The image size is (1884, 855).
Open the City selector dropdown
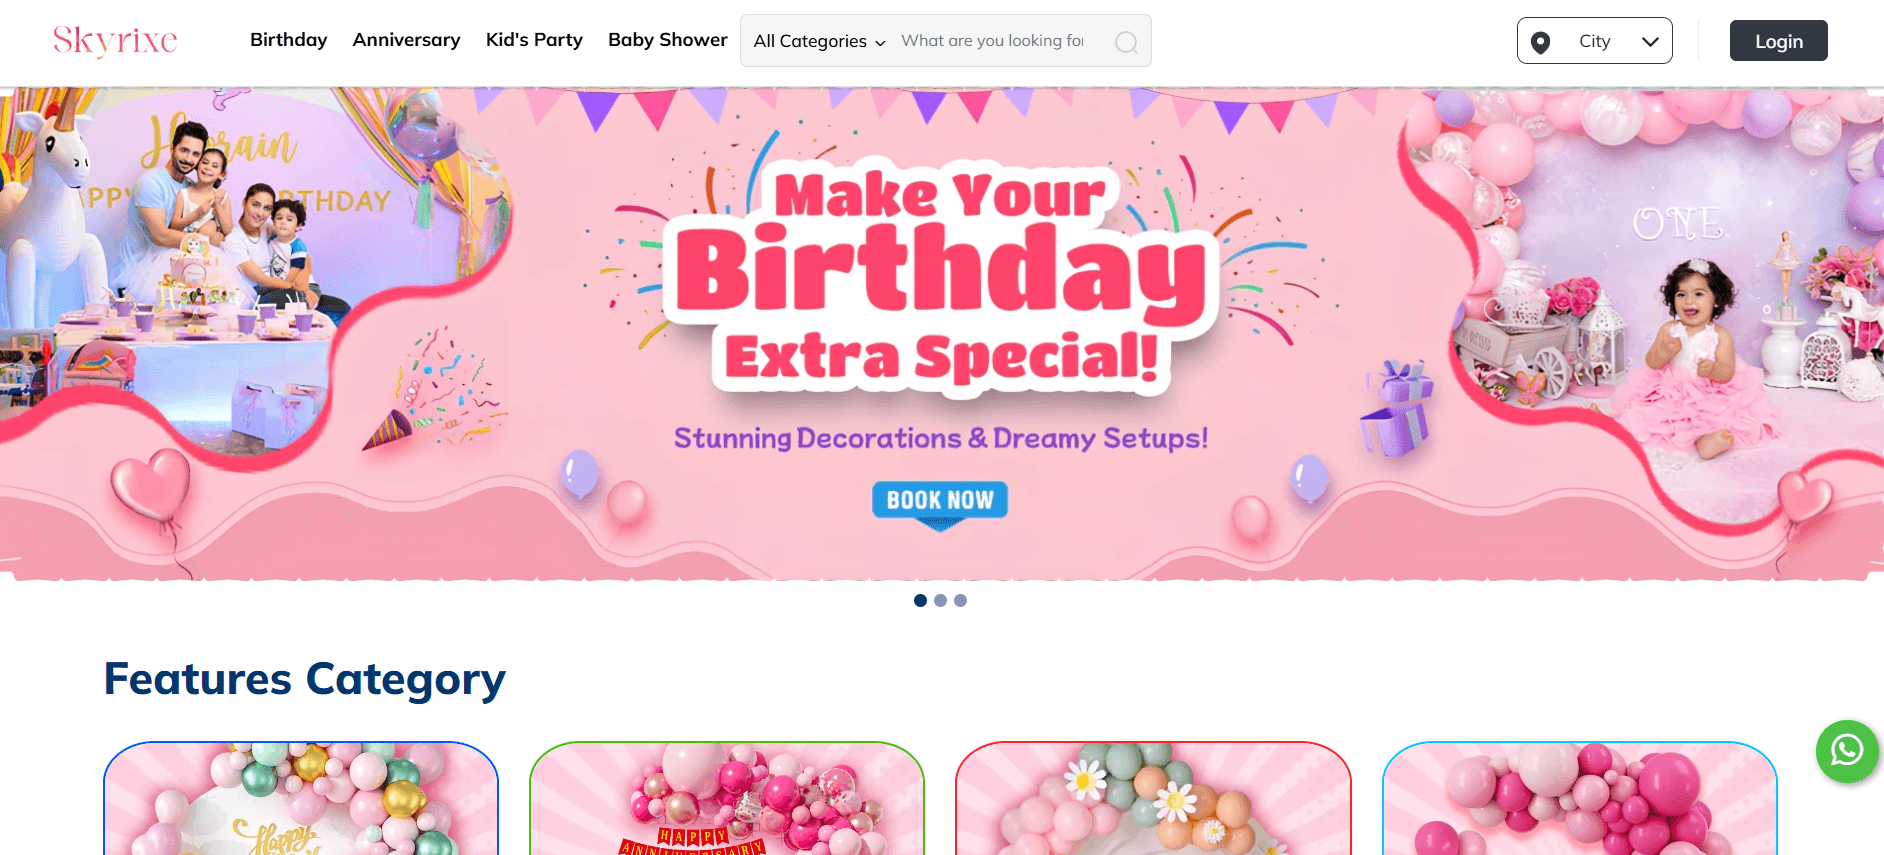tap(1594, 41)
